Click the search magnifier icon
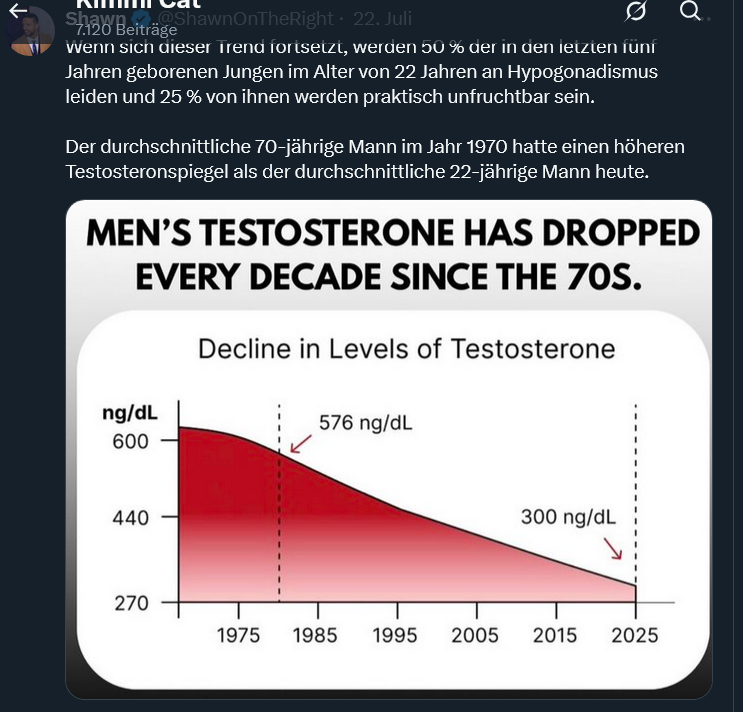Image resolution: width=743 pixels, height=712 pixels. (690, 11)
